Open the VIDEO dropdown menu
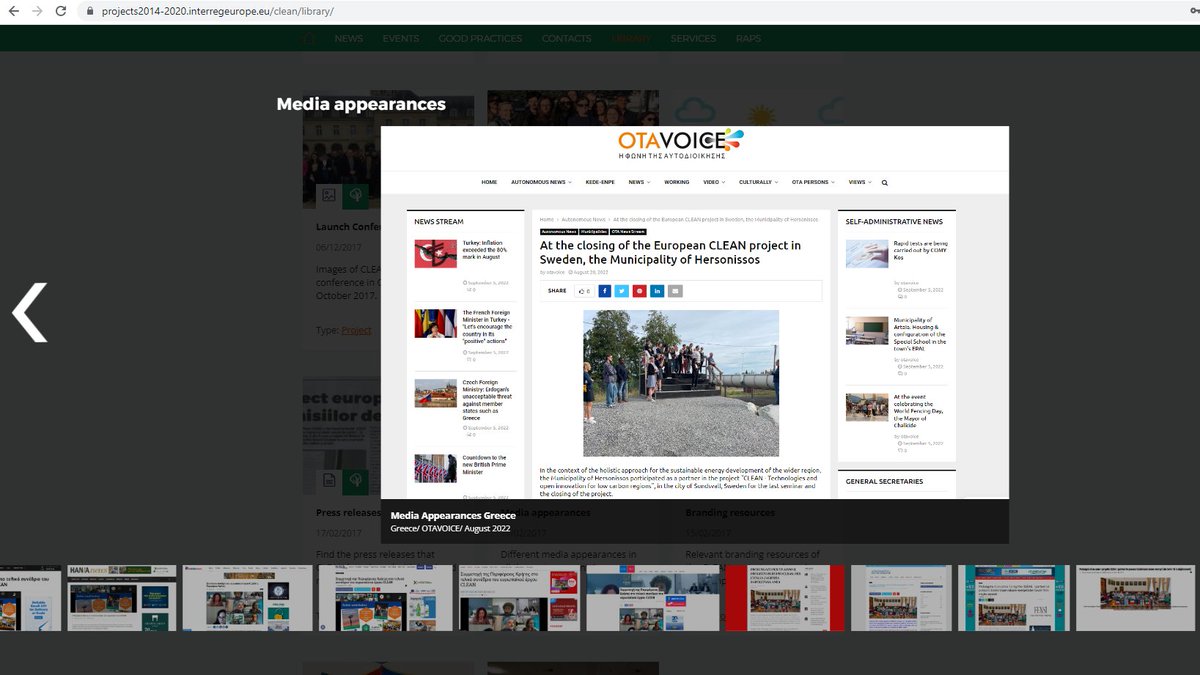This screenshot has width=1200, height=675. click(x=712, y=182)
